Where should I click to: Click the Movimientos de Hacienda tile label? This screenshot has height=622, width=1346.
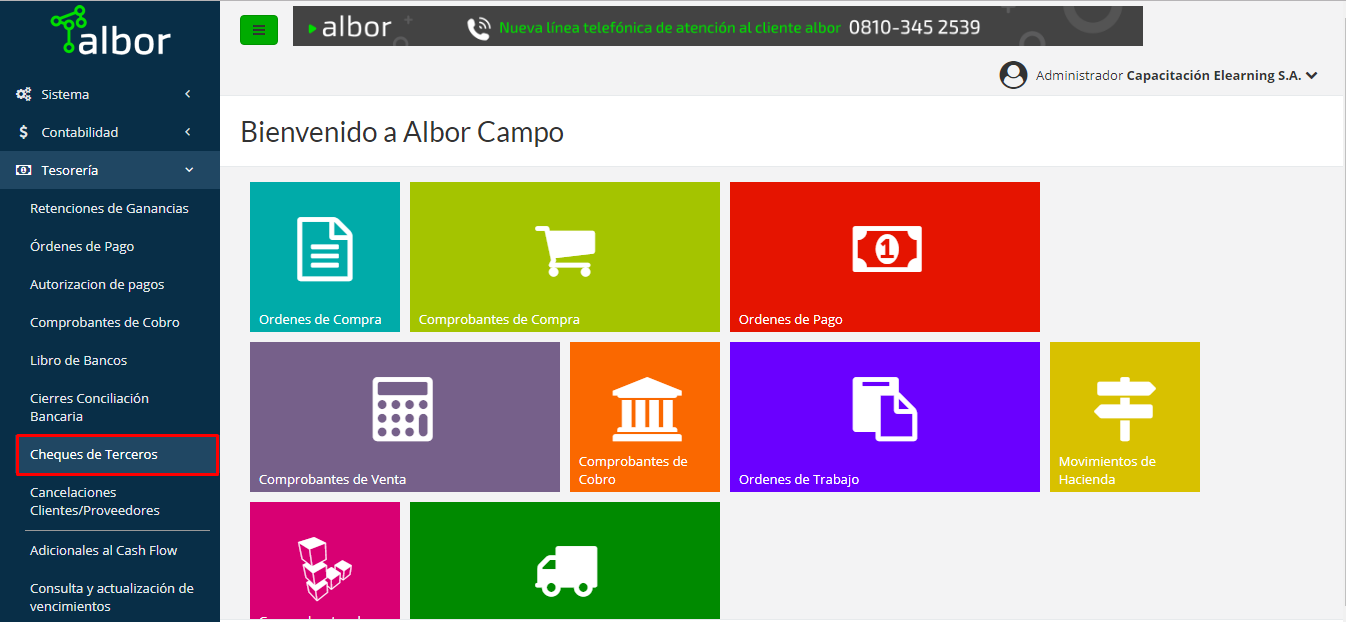[1107, 470]
